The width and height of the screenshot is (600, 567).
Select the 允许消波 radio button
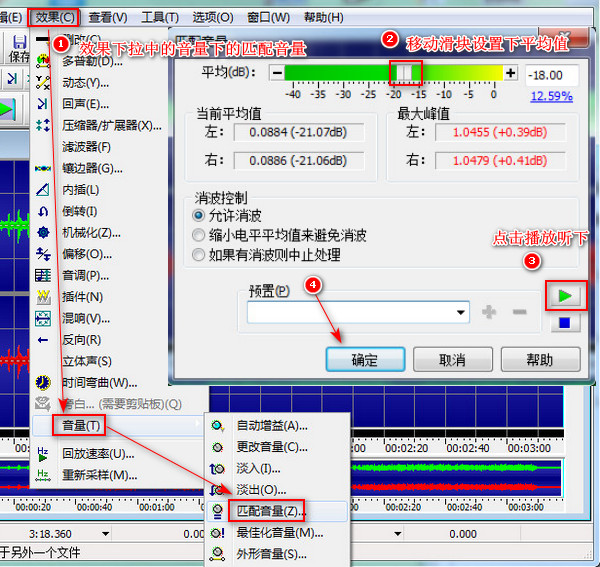pyautogui.click(x=198, y=215)
